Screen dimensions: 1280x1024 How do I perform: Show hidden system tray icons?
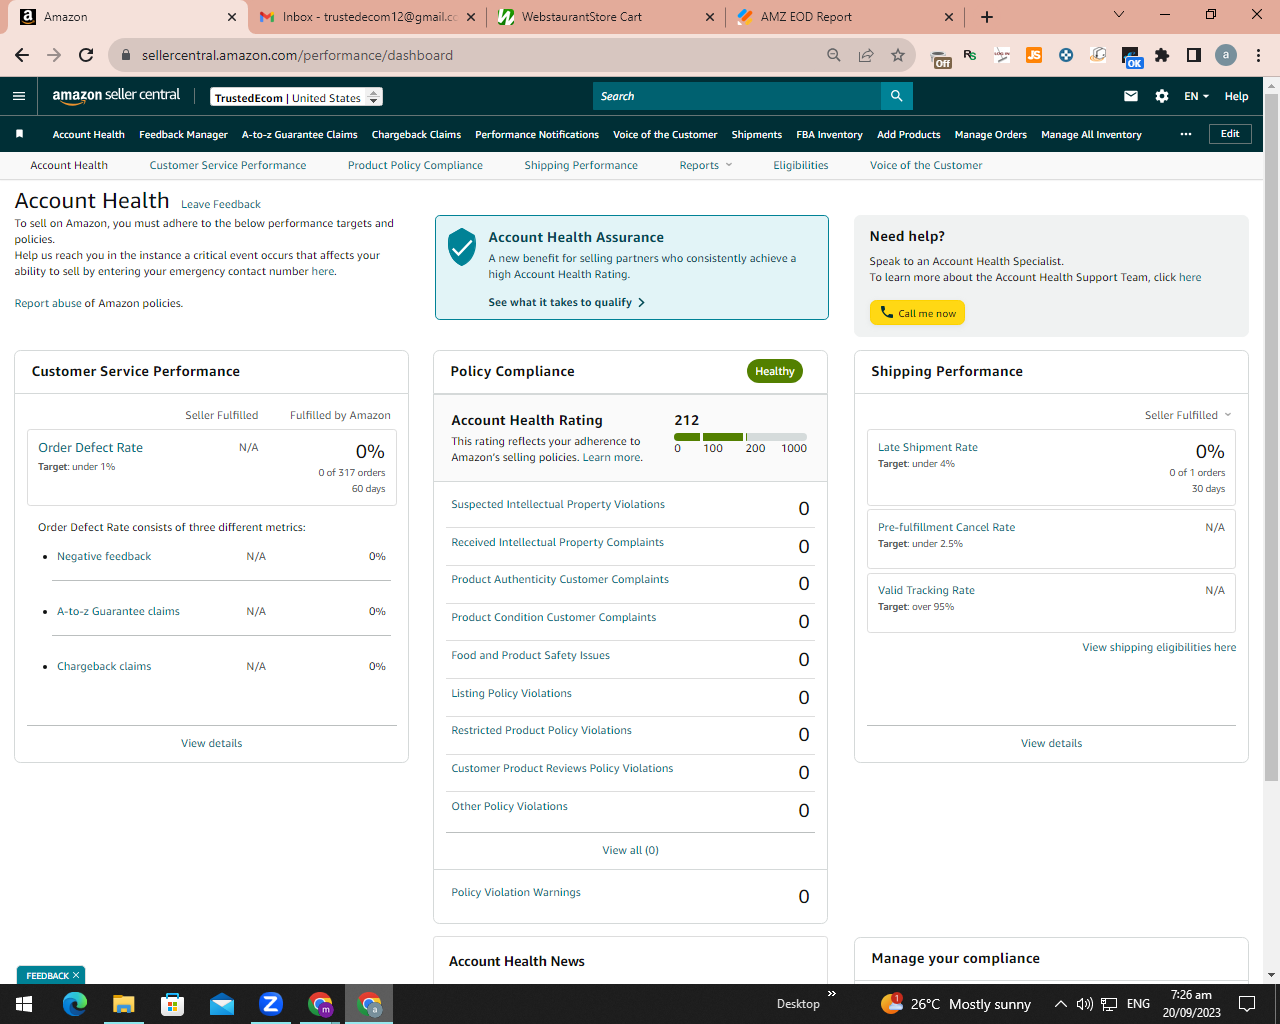[1061, 1004]
